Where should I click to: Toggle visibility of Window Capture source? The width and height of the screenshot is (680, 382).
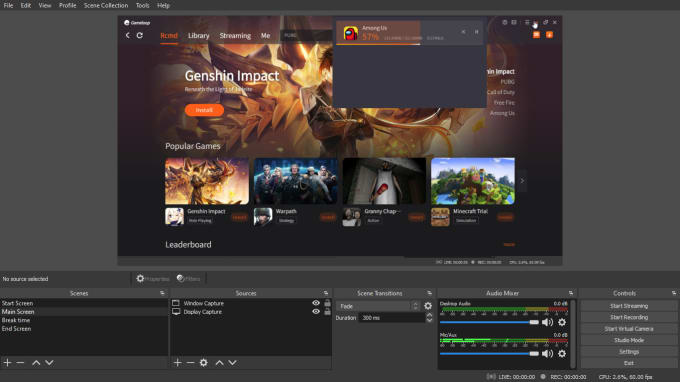[x=316, y=303]
